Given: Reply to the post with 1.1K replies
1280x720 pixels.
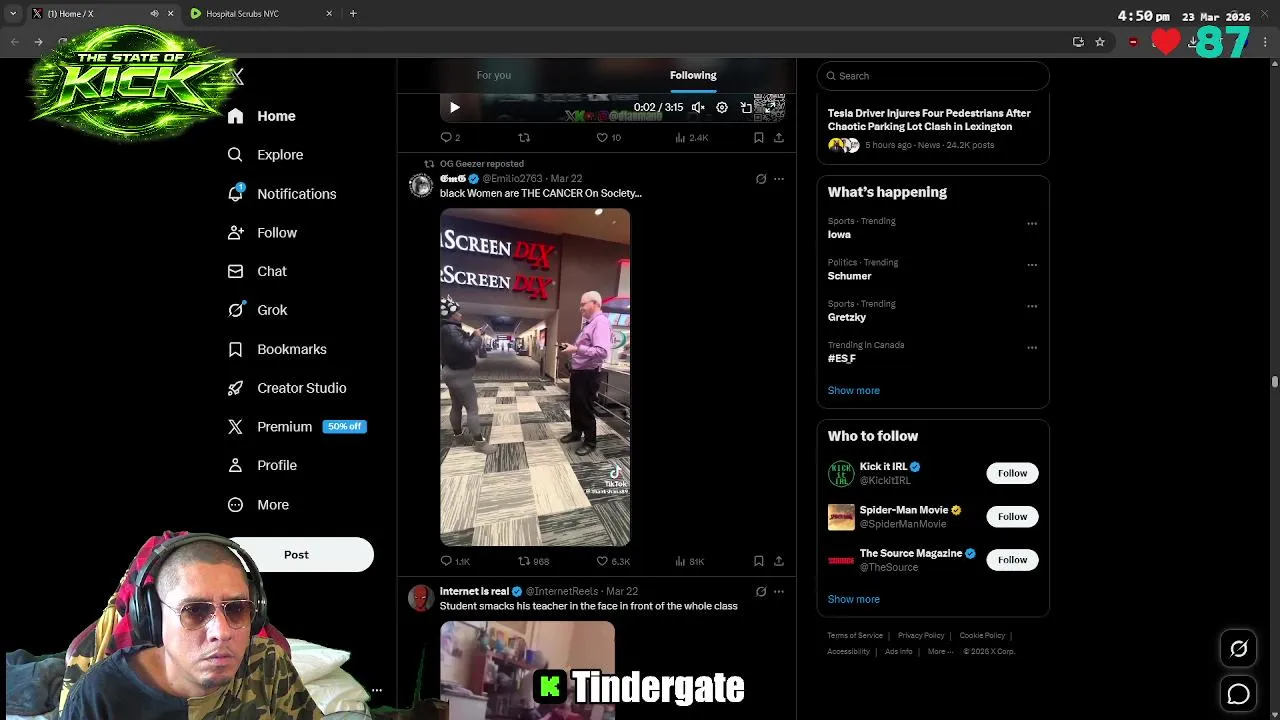Looking at the screenshot, I should pos(455,561).
